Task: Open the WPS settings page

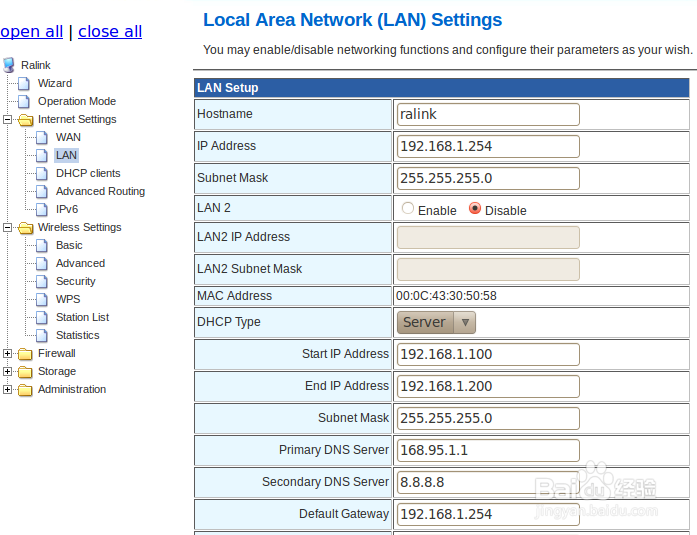Action: pos(68,299)
